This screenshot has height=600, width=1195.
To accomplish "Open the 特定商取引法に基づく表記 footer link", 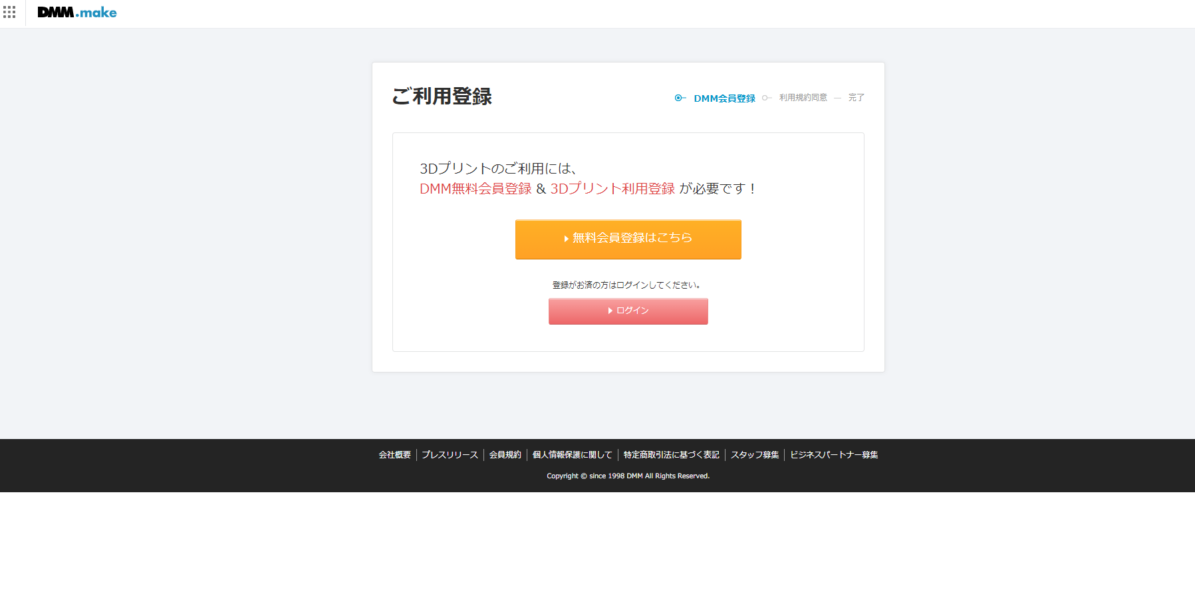I will click(x=671, y=455).
